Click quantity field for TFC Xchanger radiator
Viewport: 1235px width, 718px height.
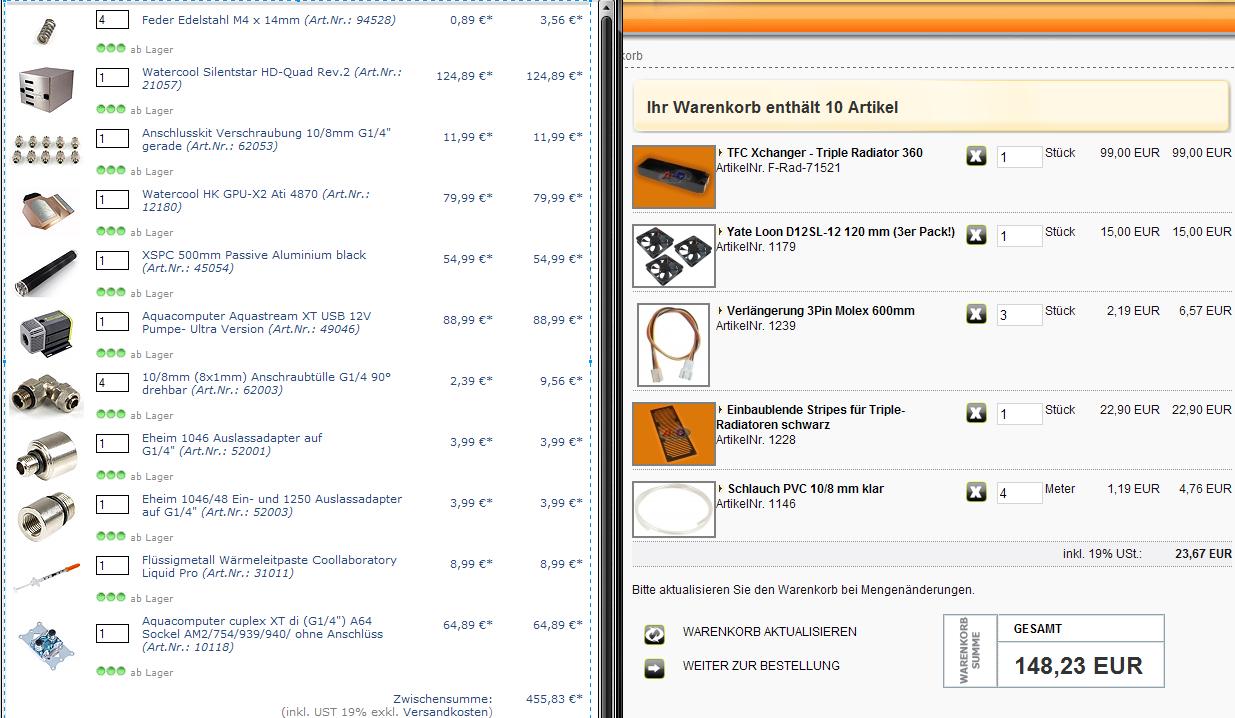1019,157
